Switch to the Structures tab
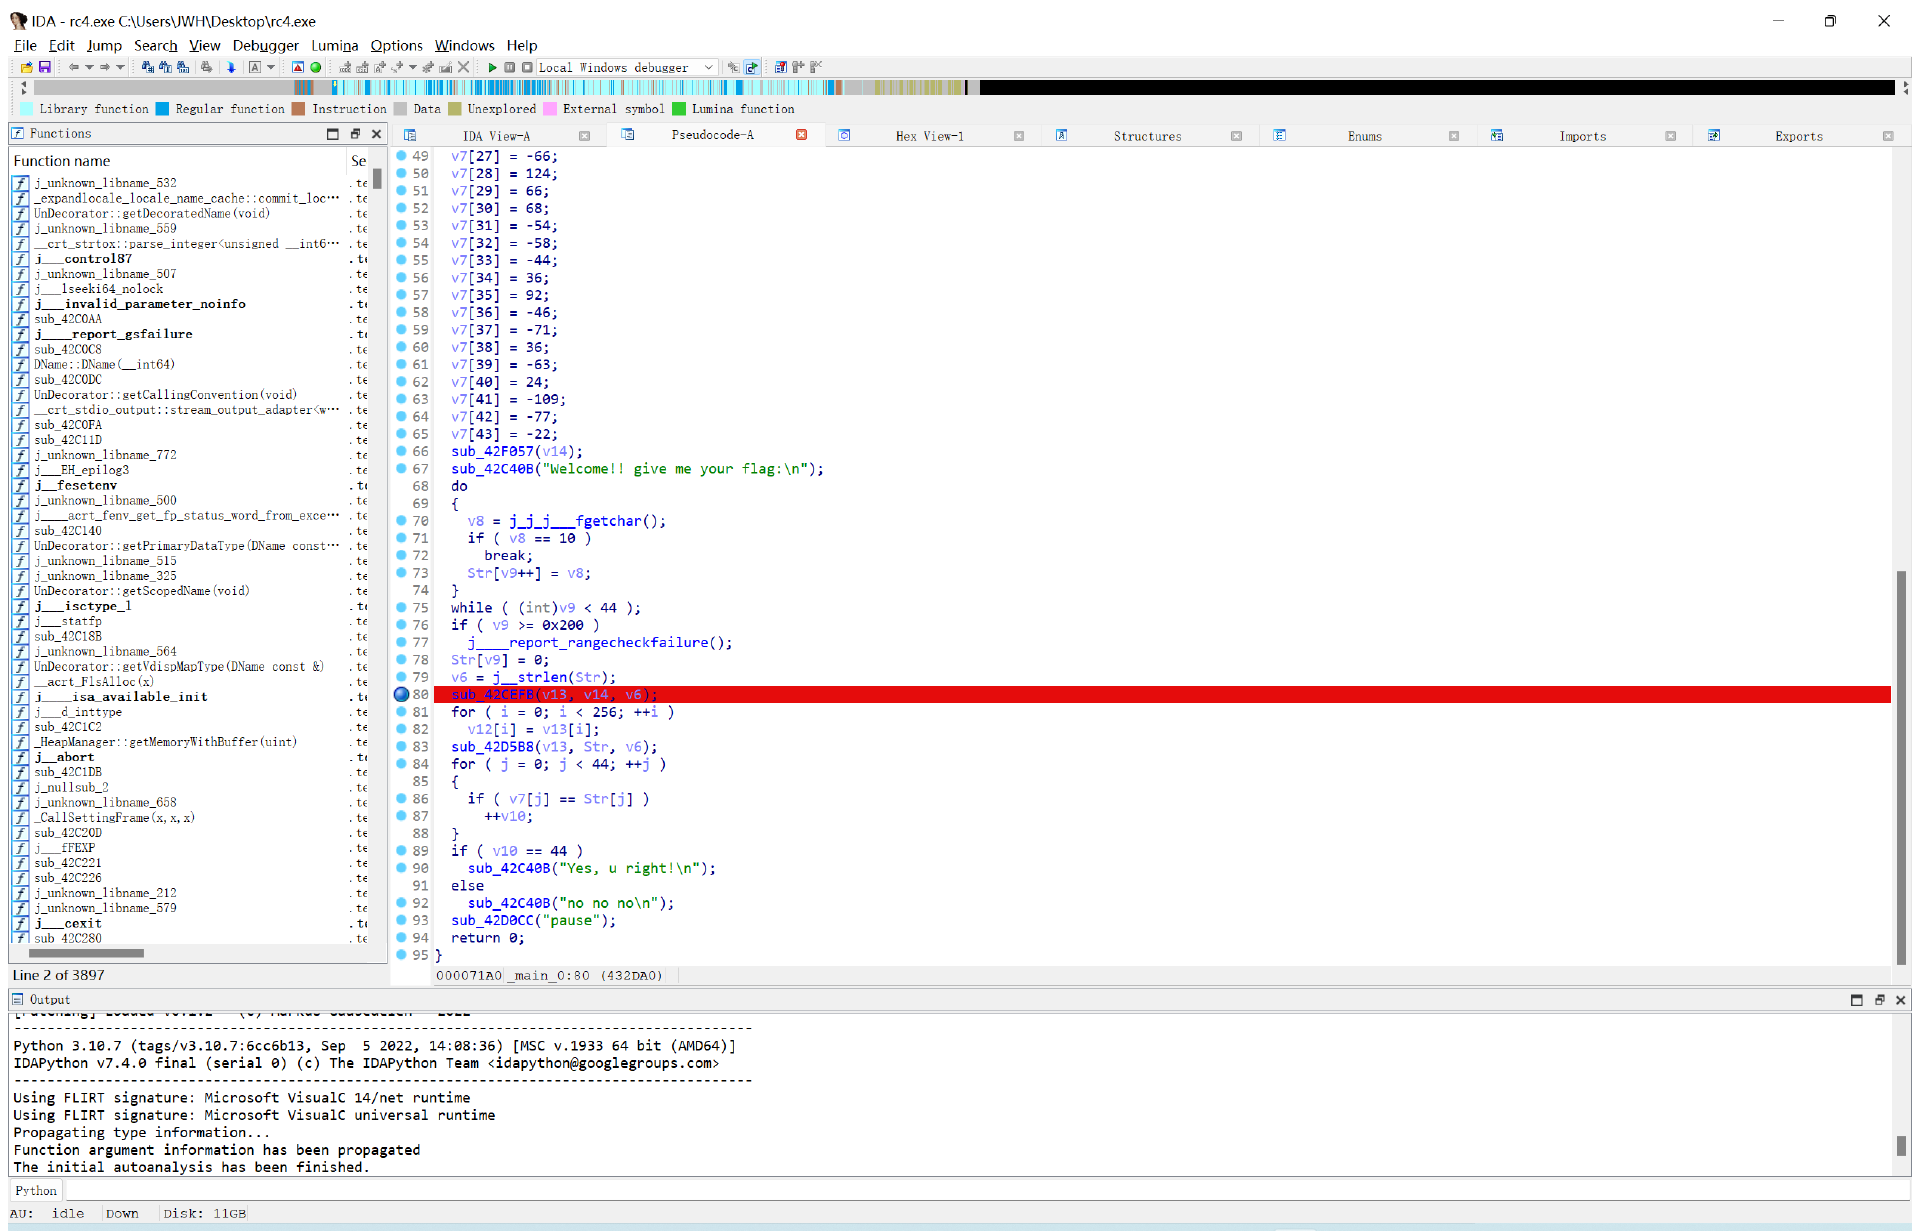The image size is (1920, 1231). (x=1147, y=136)
